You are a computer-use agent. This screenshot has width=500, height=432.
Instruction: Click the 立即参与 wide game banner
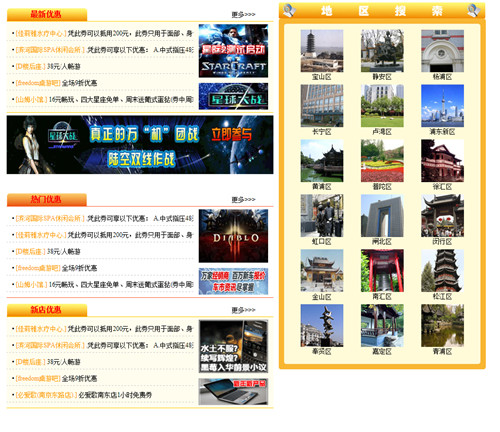pos(140,145)
